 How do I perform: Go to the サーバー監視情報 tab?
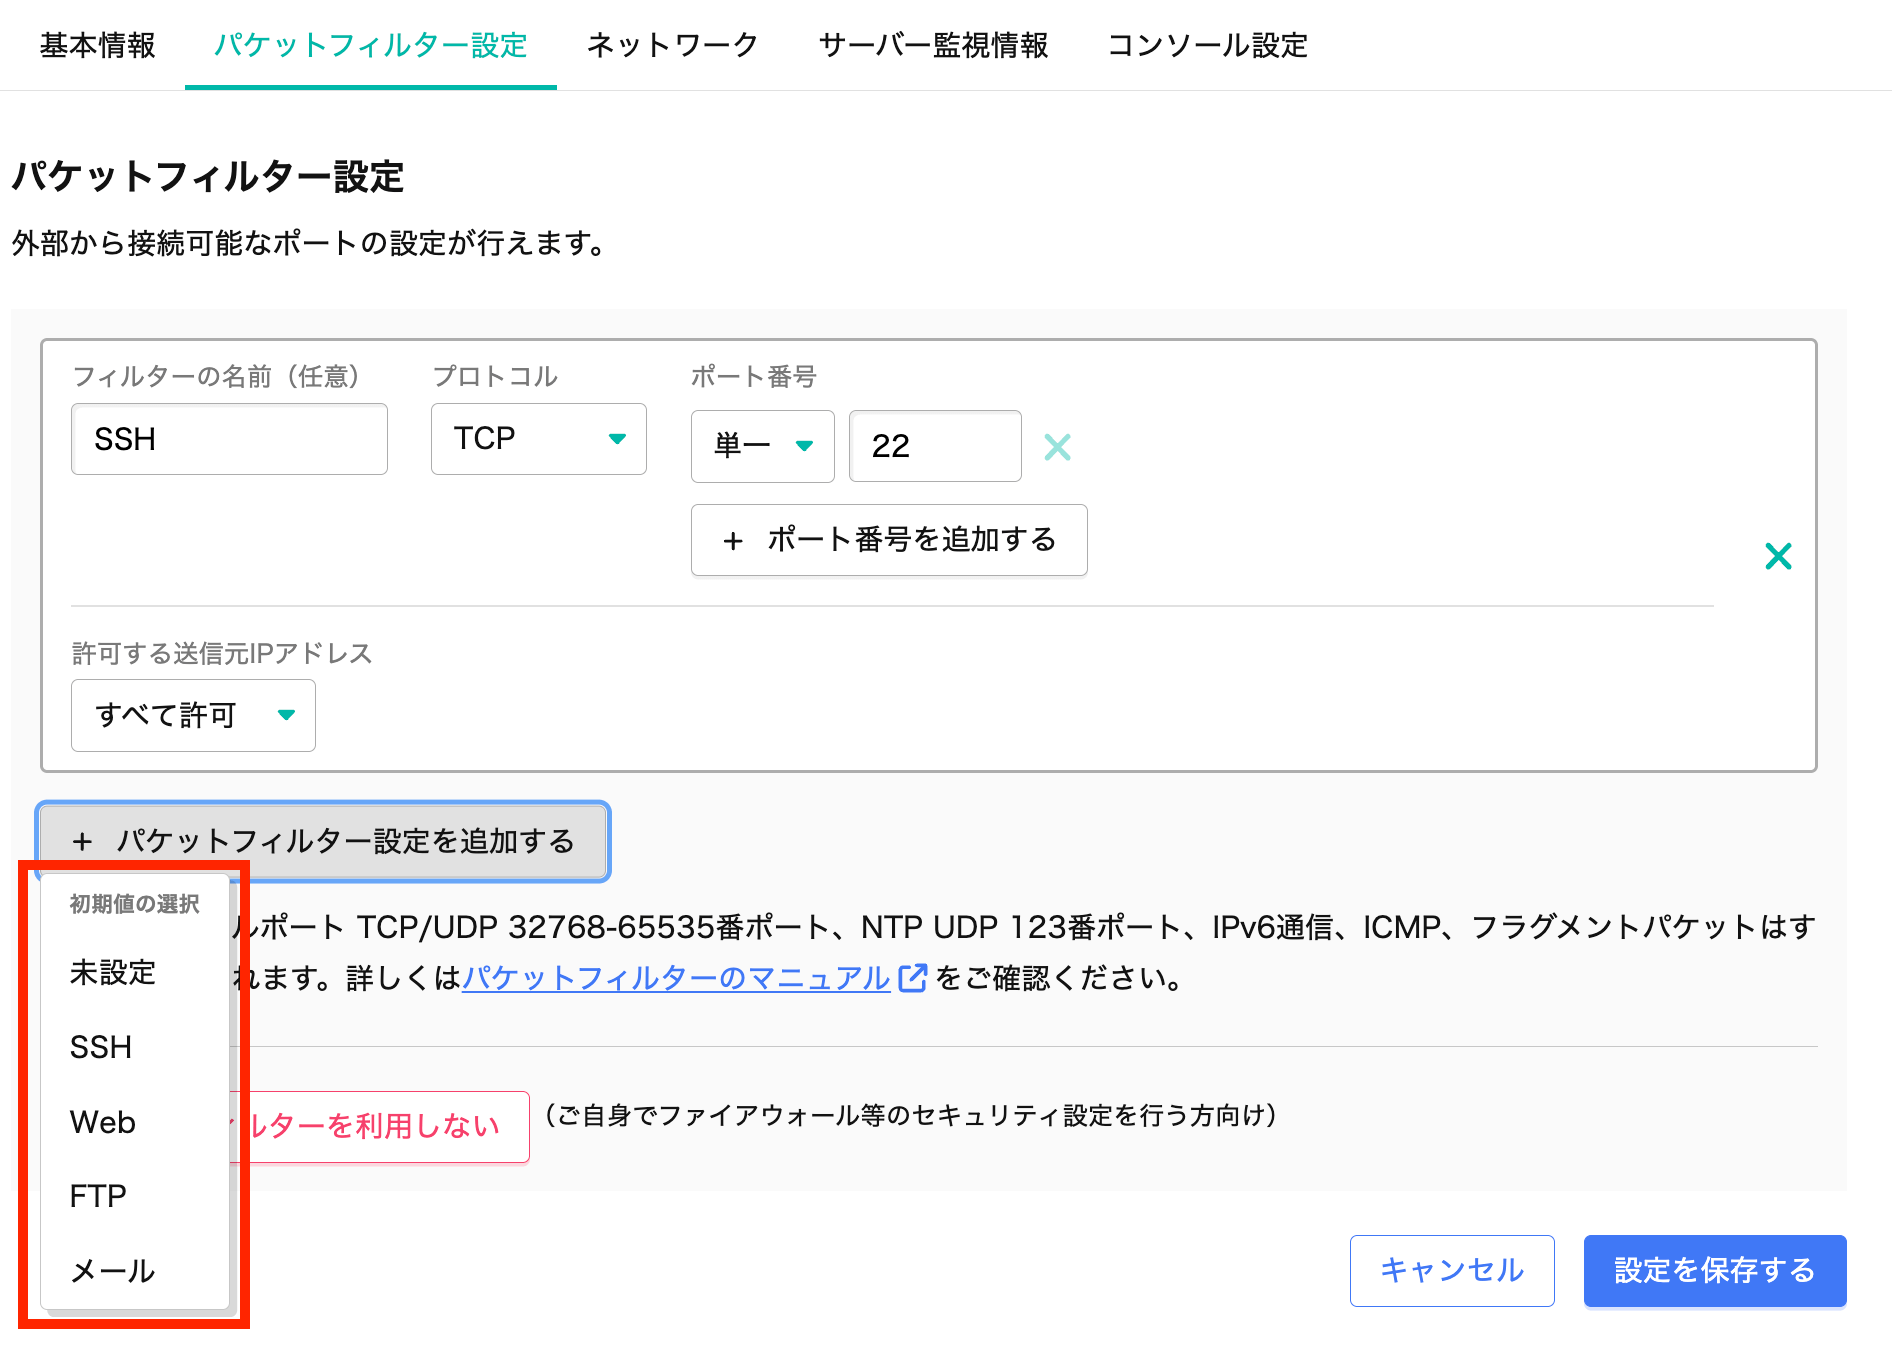click(x=933, y=45)
